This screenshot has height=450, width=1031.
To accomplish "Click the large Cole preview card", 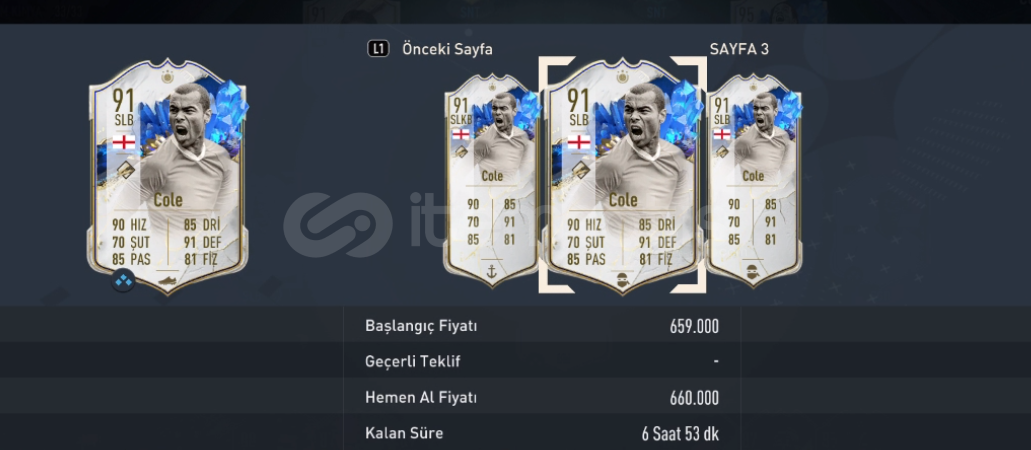I will [168, 175].
